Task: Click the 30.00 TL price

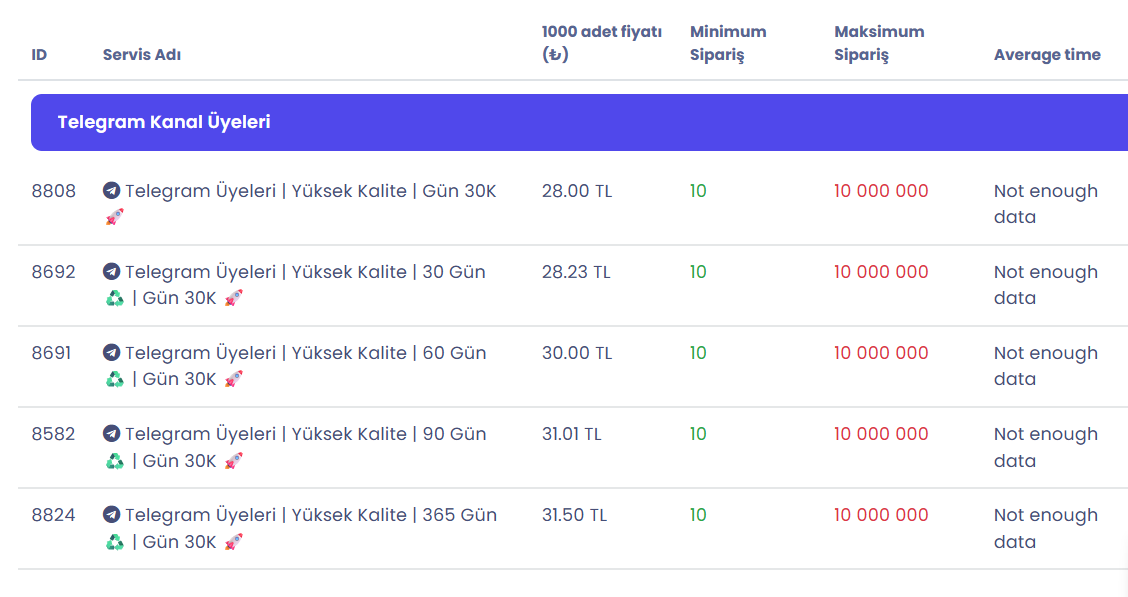Action: pos(577,352)
